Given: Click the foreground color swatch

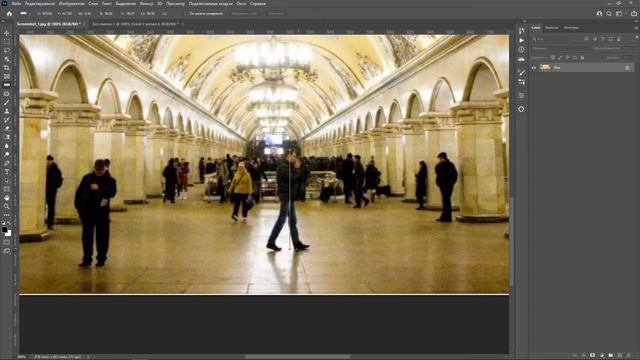Looking at the screenshot, I should click(5, 230).
